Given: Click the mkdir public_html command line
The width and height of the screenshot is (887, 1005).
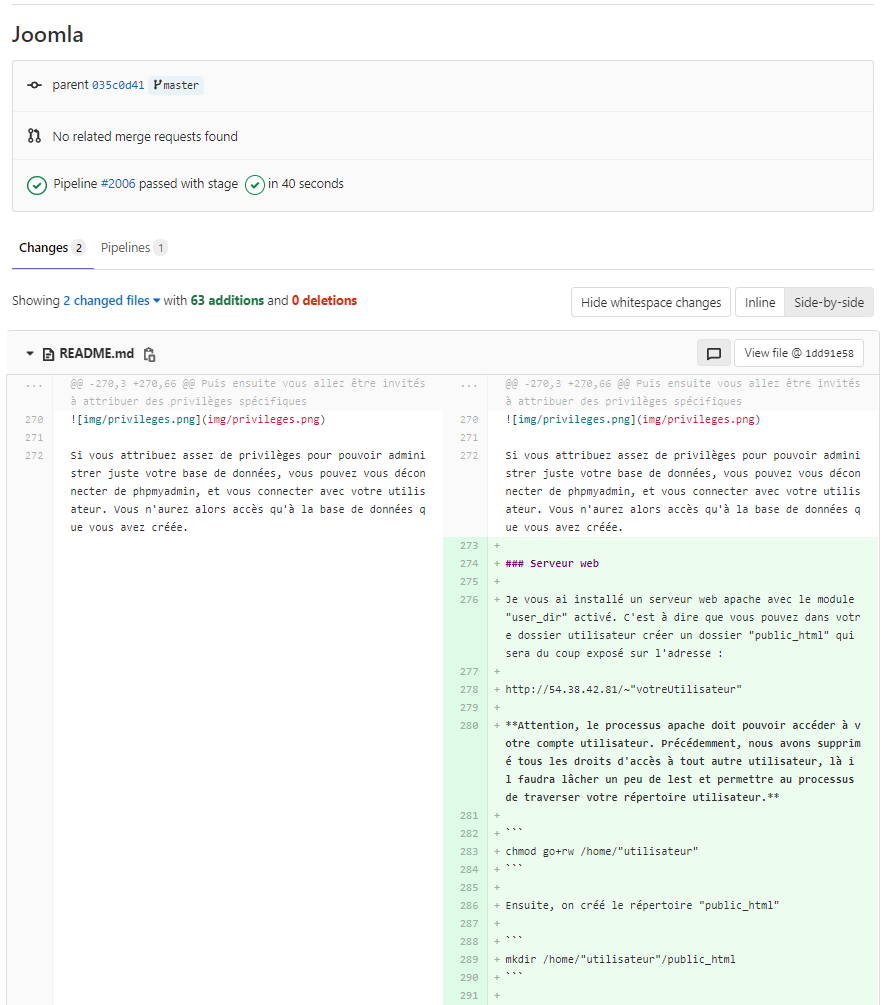Looking at the screenshot, I should coord(620,959).
